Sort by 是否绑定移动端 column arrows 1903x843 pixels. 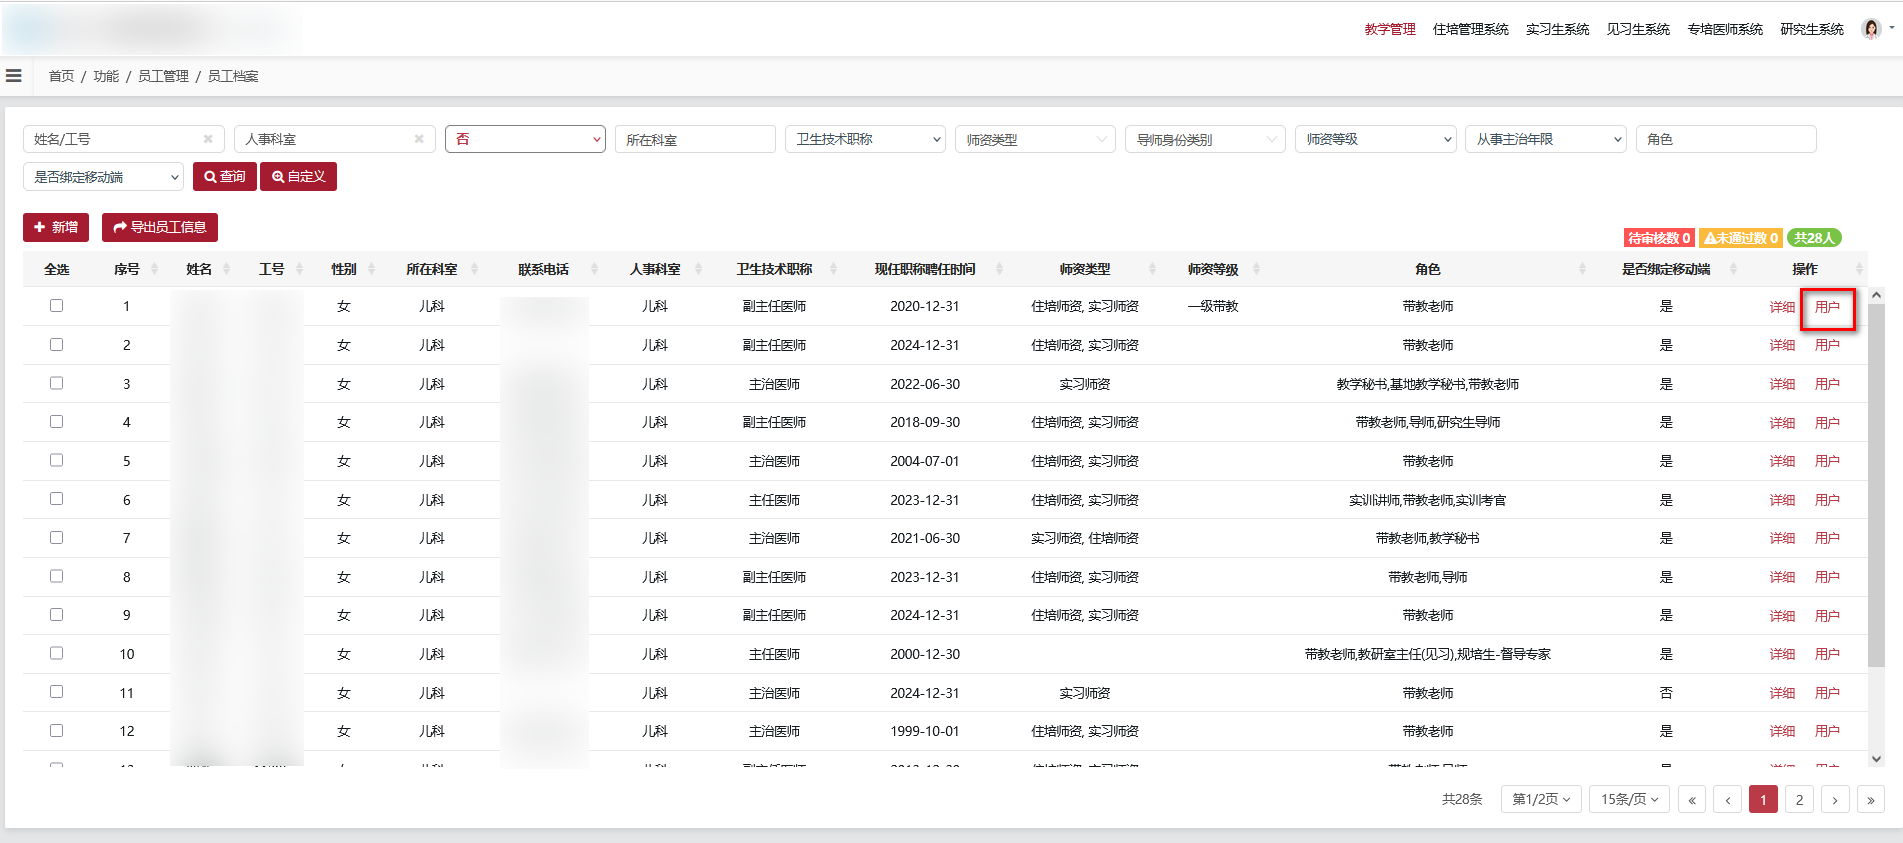tap(1733, 269)
